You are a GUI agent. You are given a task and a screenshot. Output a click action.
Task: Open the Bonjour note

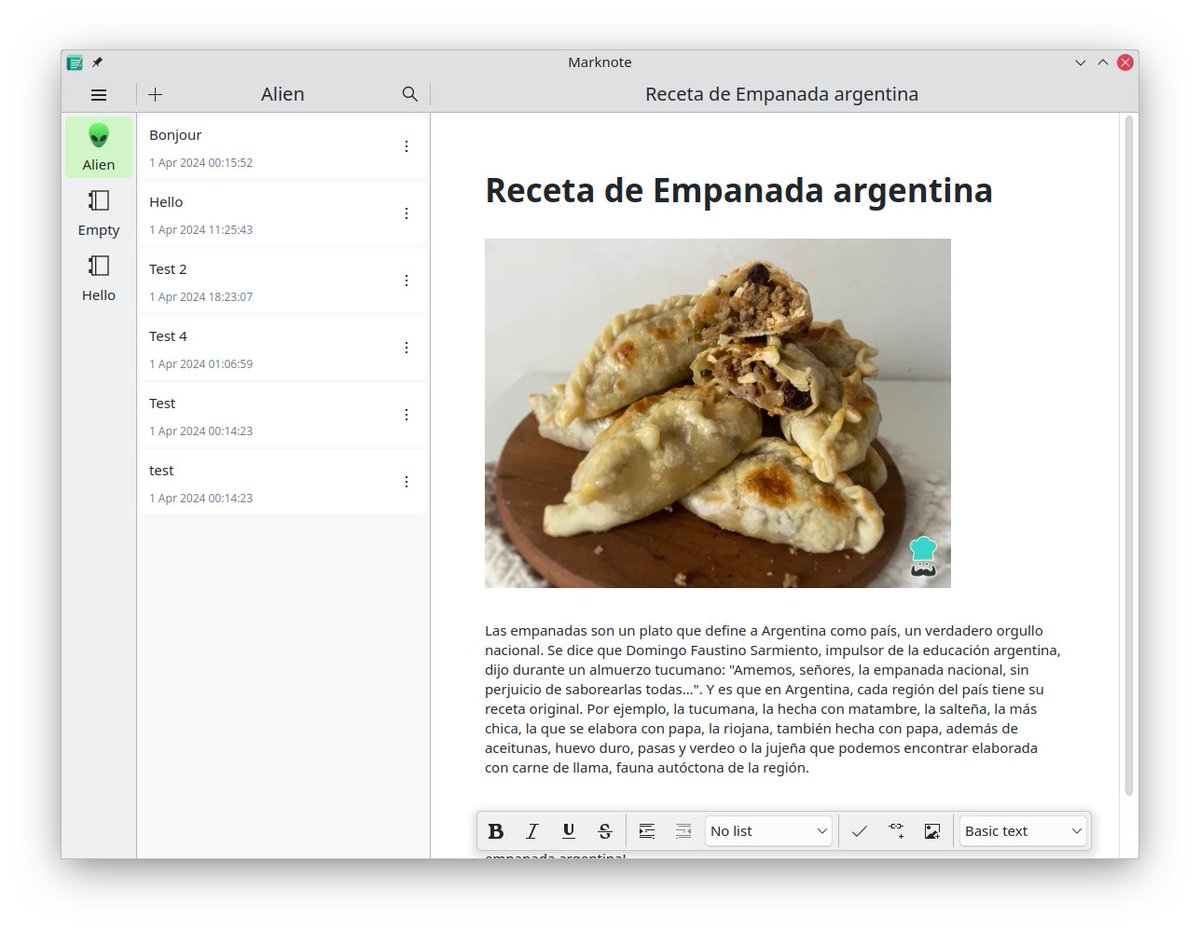coord(282,147)
